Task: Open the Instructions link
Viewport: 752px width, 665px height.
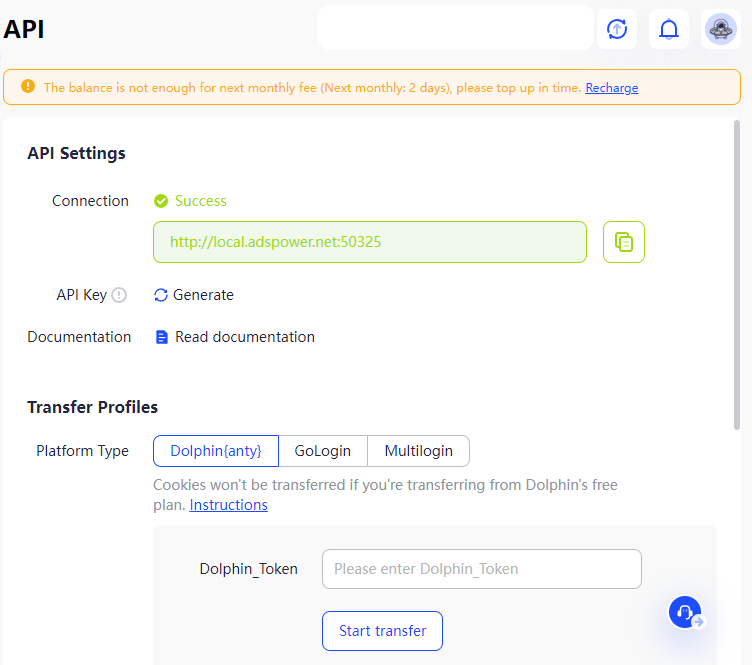Action: tap(228, 505)
